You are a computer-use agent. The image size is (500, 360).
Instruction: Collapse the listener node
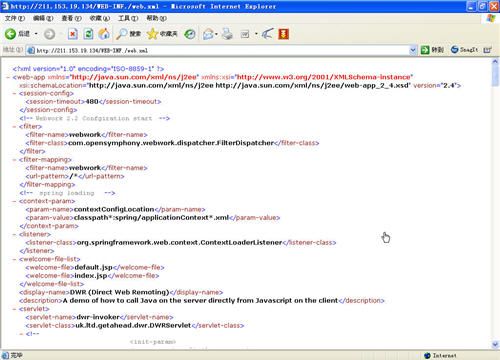[x=14, y=235]
